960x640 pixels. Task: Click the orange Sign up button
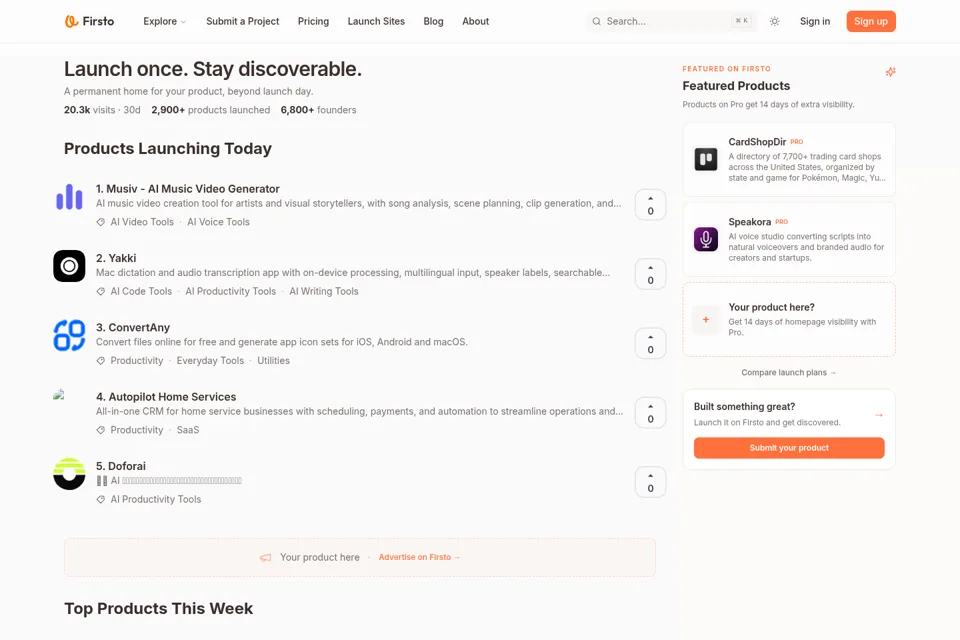tap(871, 21)
